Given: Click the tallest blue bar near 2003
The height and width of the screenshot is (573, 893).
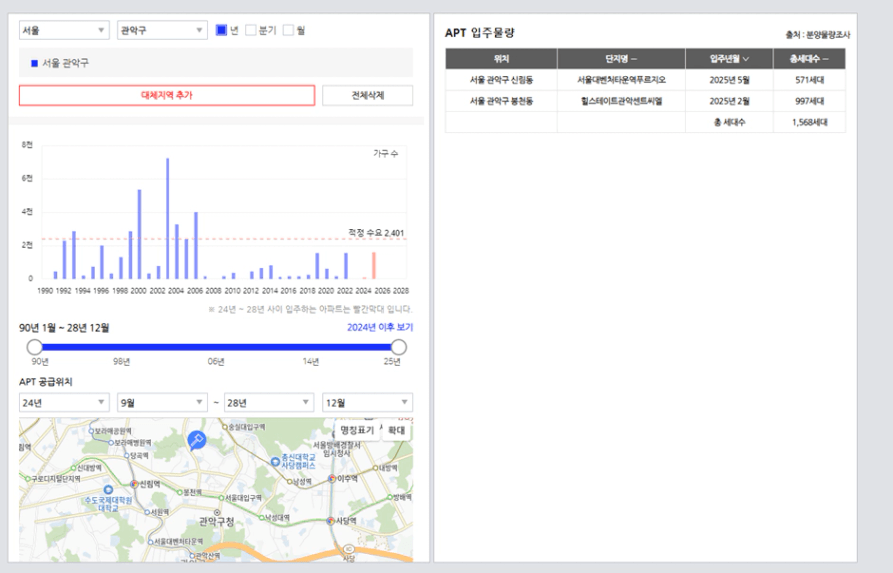Looking at the screenshot, I should tap(167, 218).
